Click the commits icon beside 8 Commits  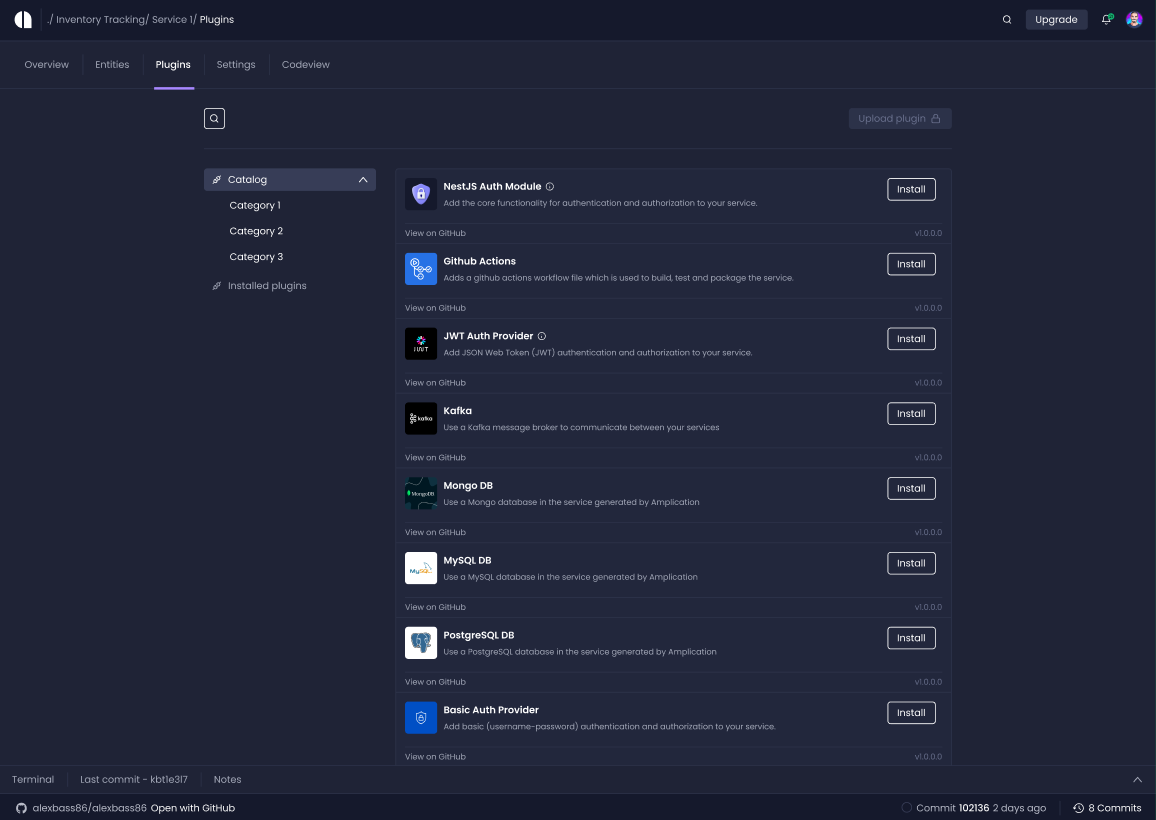click(x=1078, y=807)
